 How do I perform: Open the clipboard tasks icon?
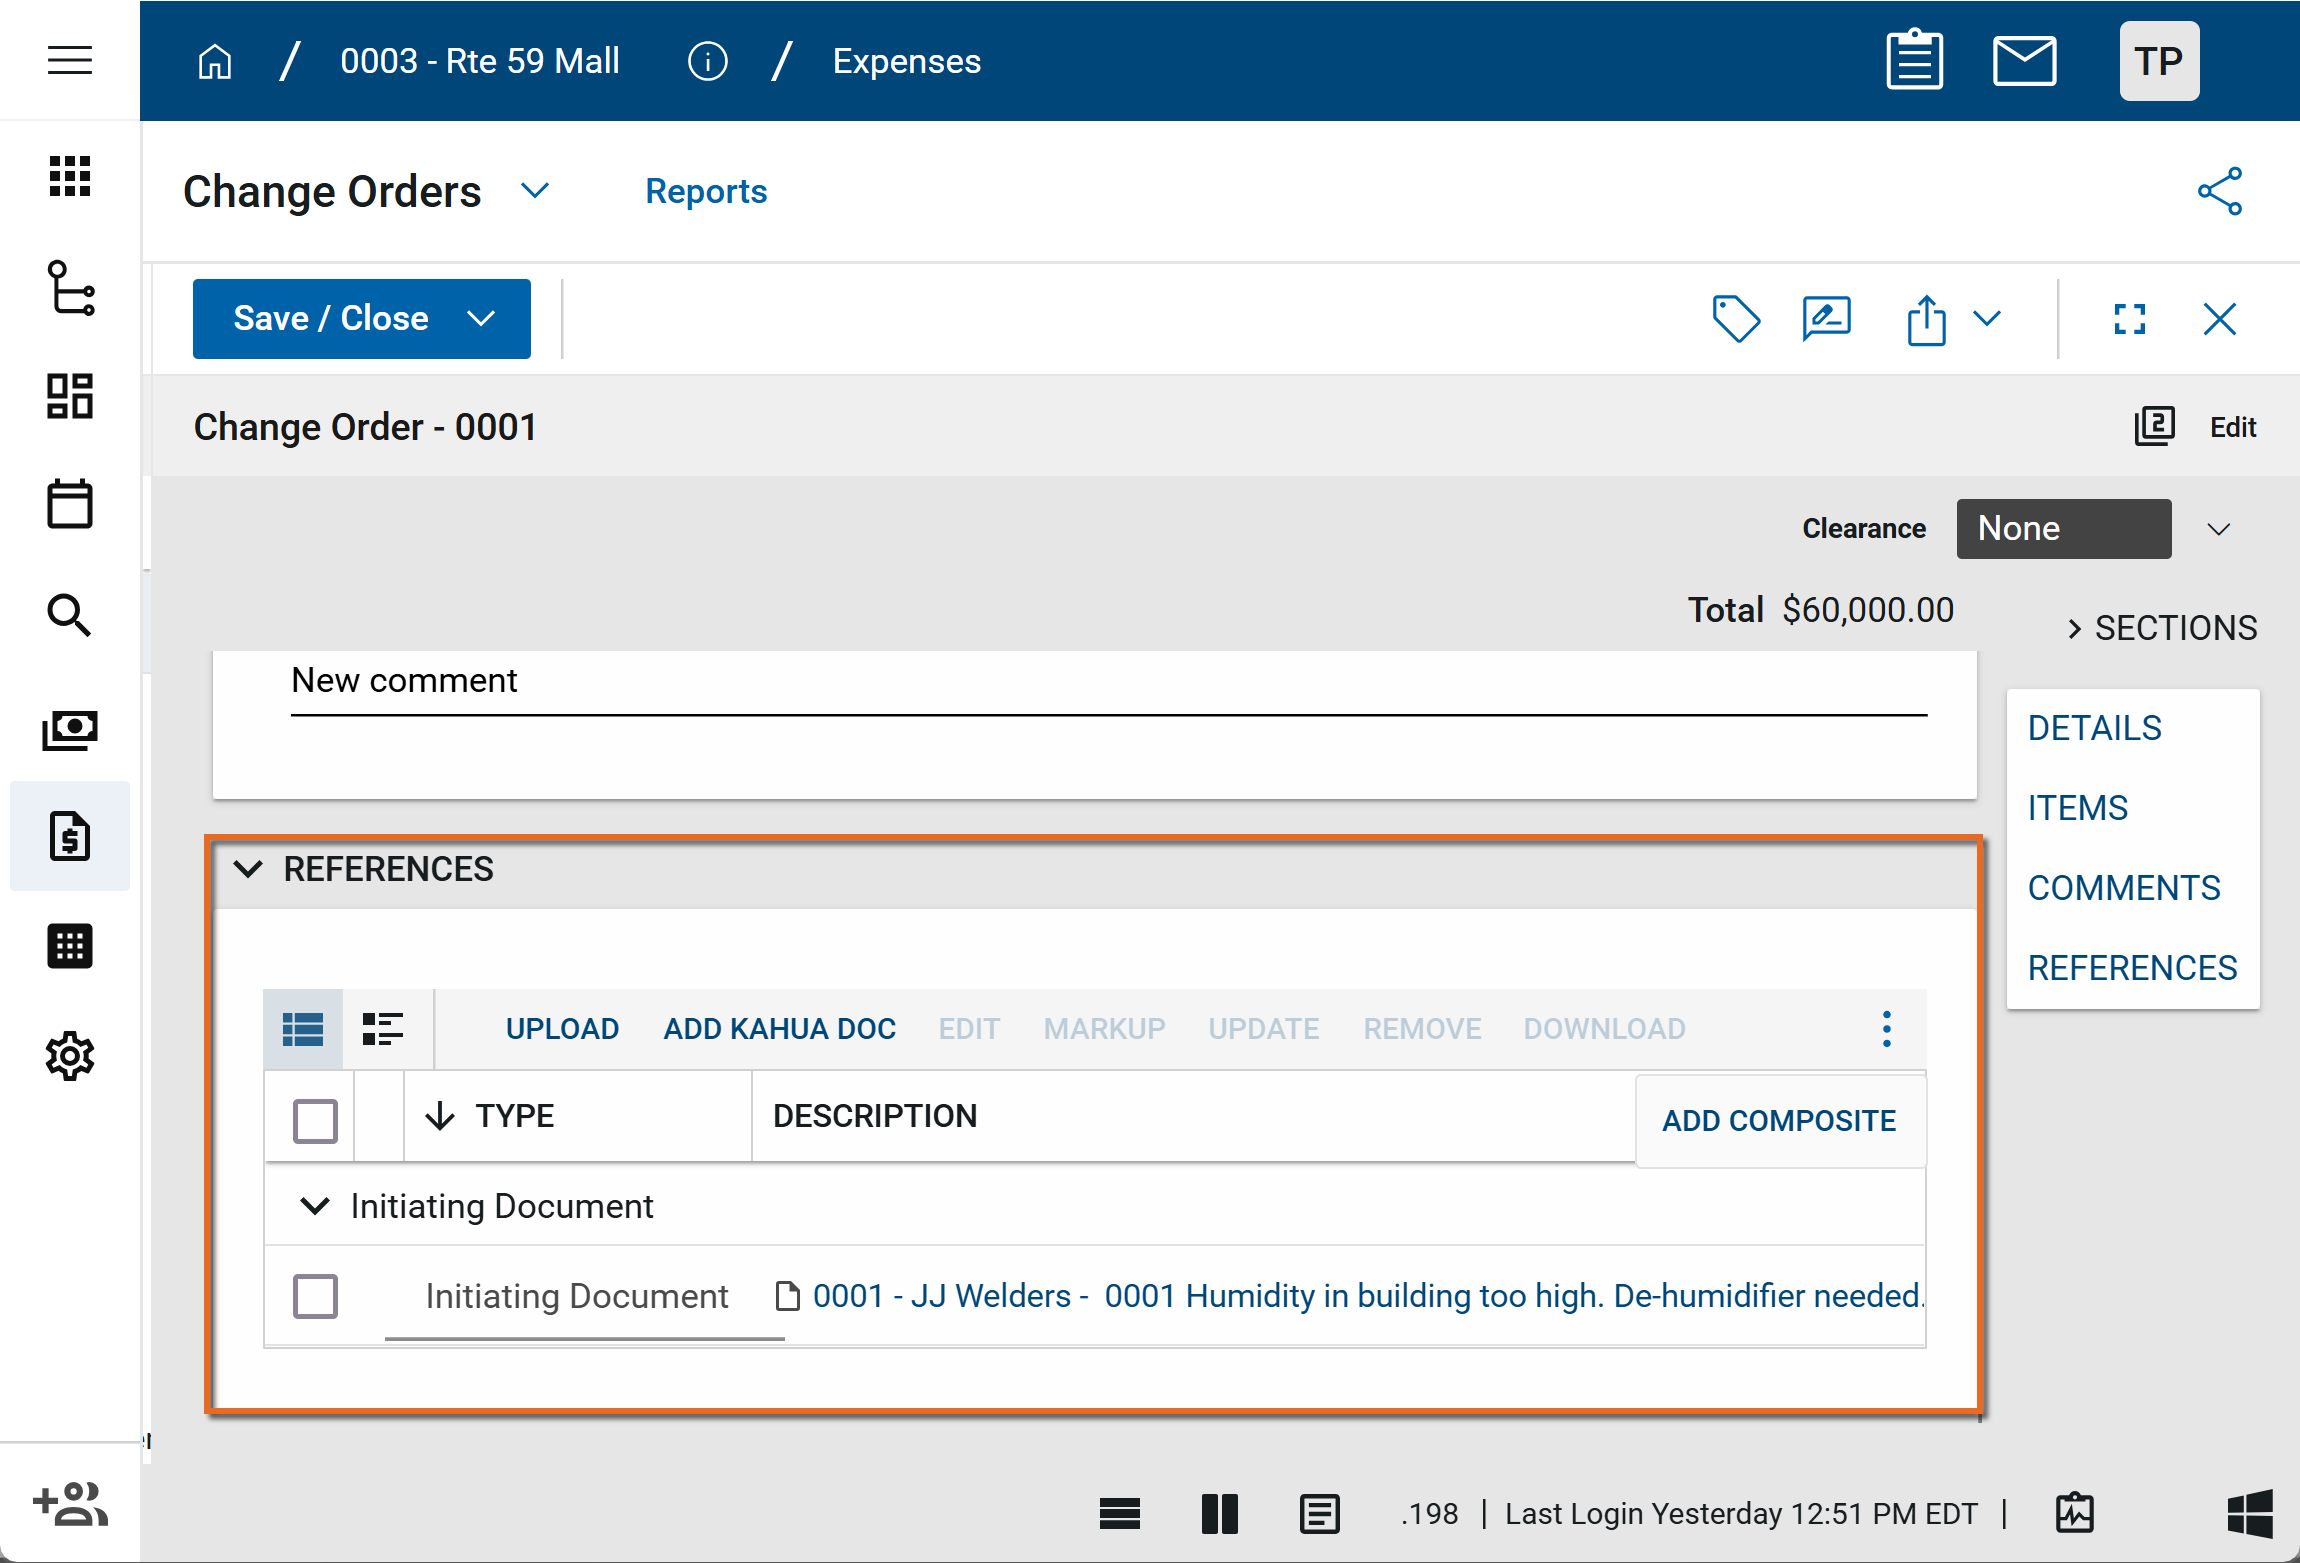click(x=1914, y=61)
